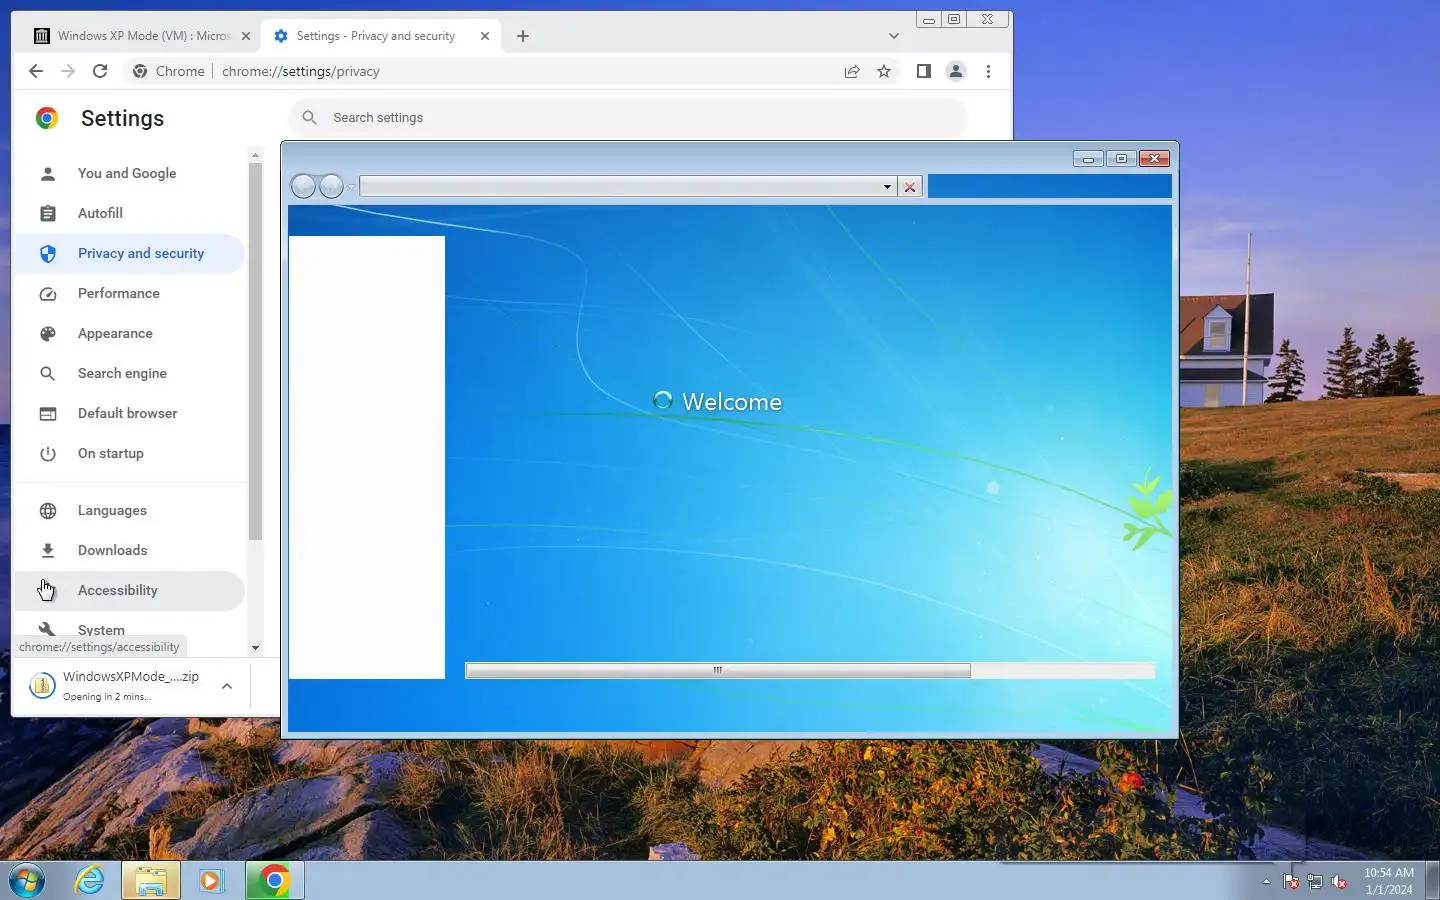
Task: Click the share icon in address bar
Action: coord(852,71)
